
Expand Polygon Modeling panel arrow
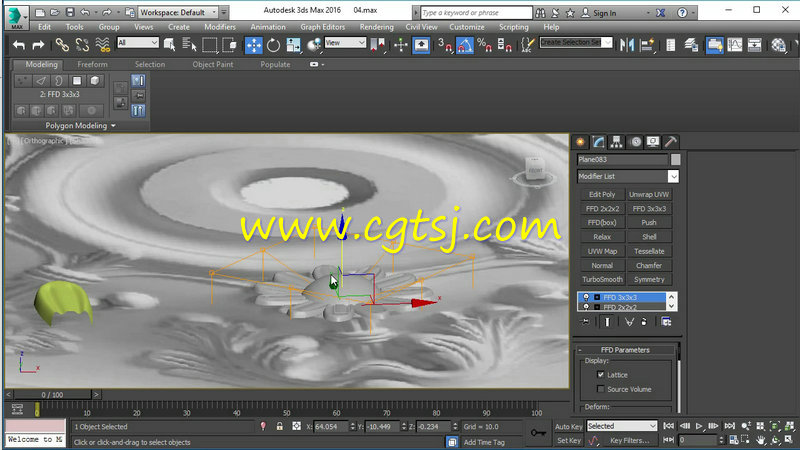point(113,126)
